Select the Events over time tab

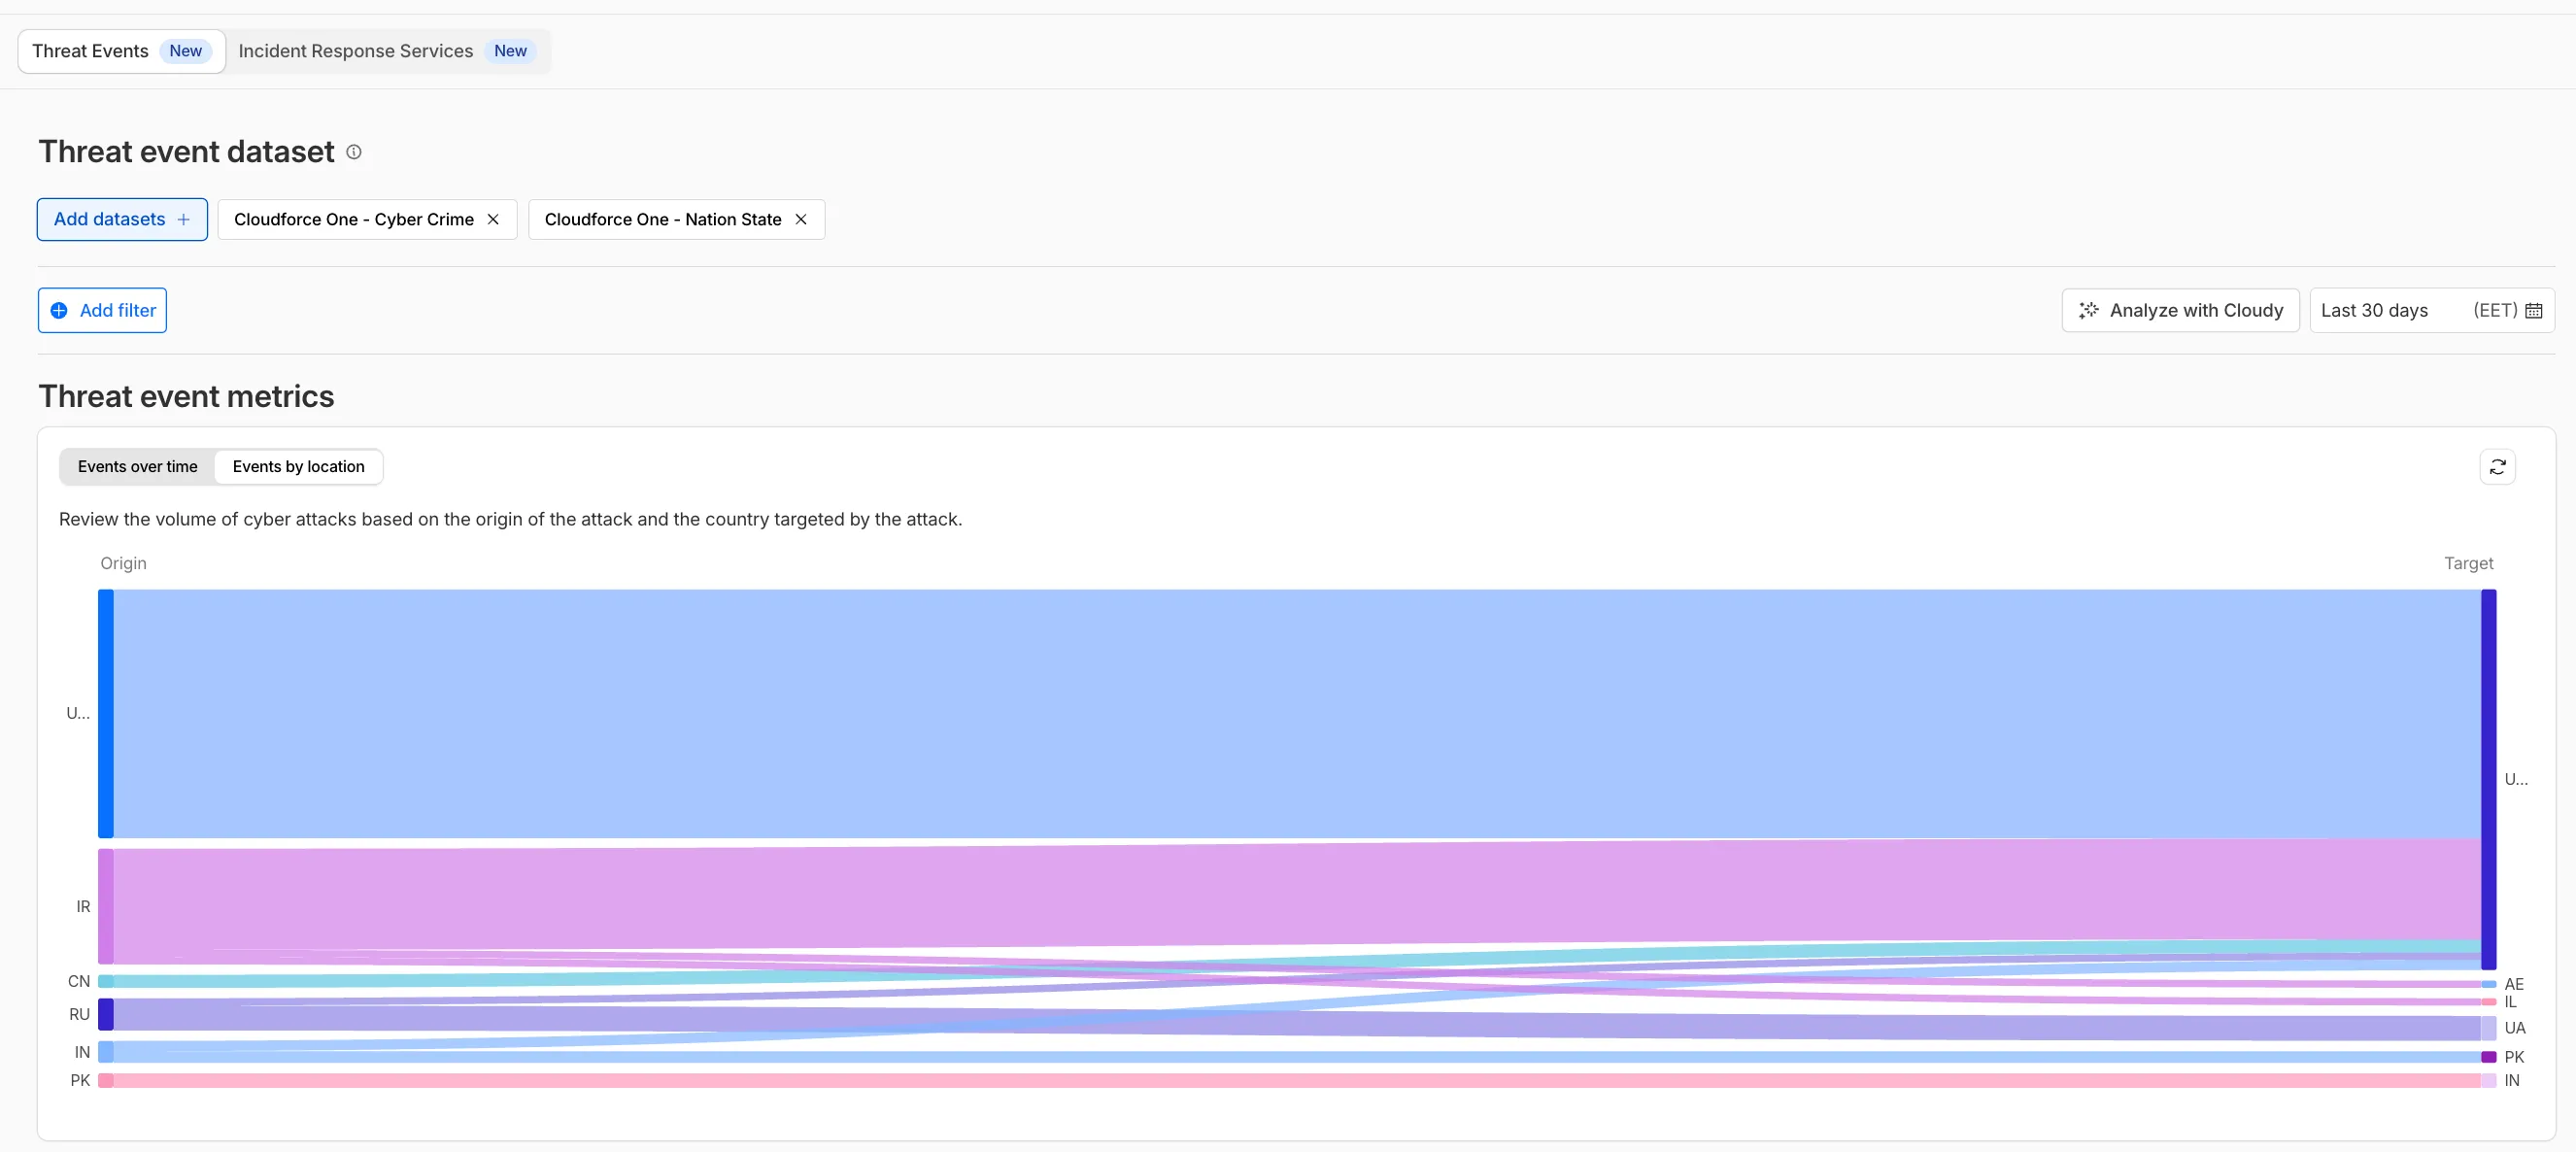pyautogui.click(x=137, y=466)
